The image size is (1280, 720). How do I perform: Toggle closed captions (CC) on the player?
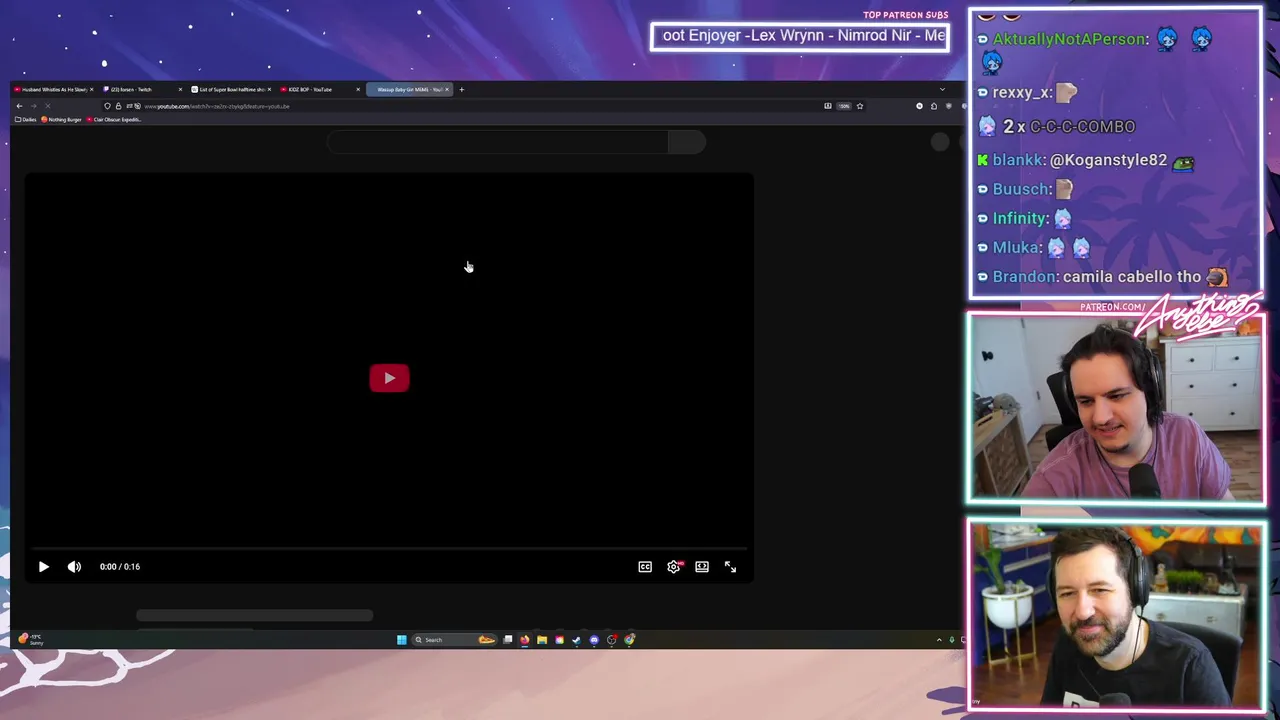[645, 567]
